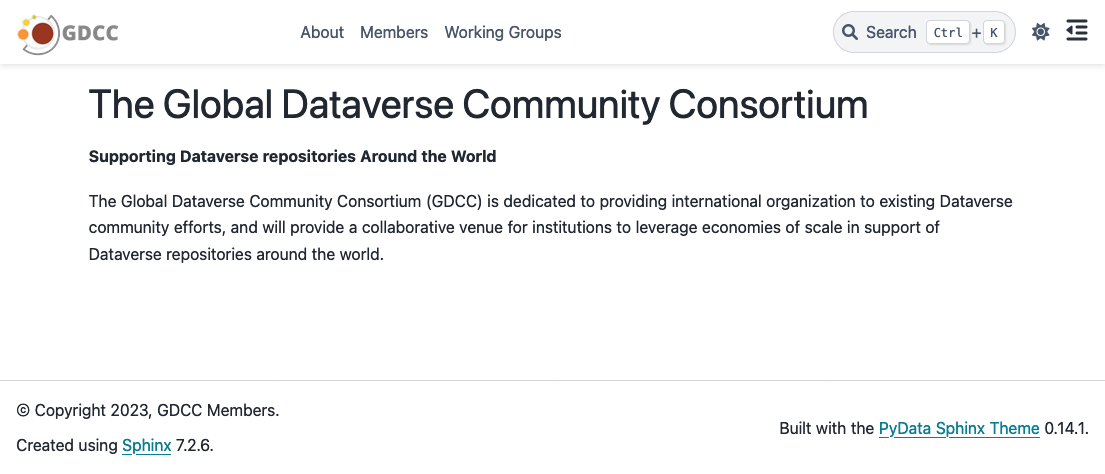Open the PyData Sphinx Theme link

959,428
